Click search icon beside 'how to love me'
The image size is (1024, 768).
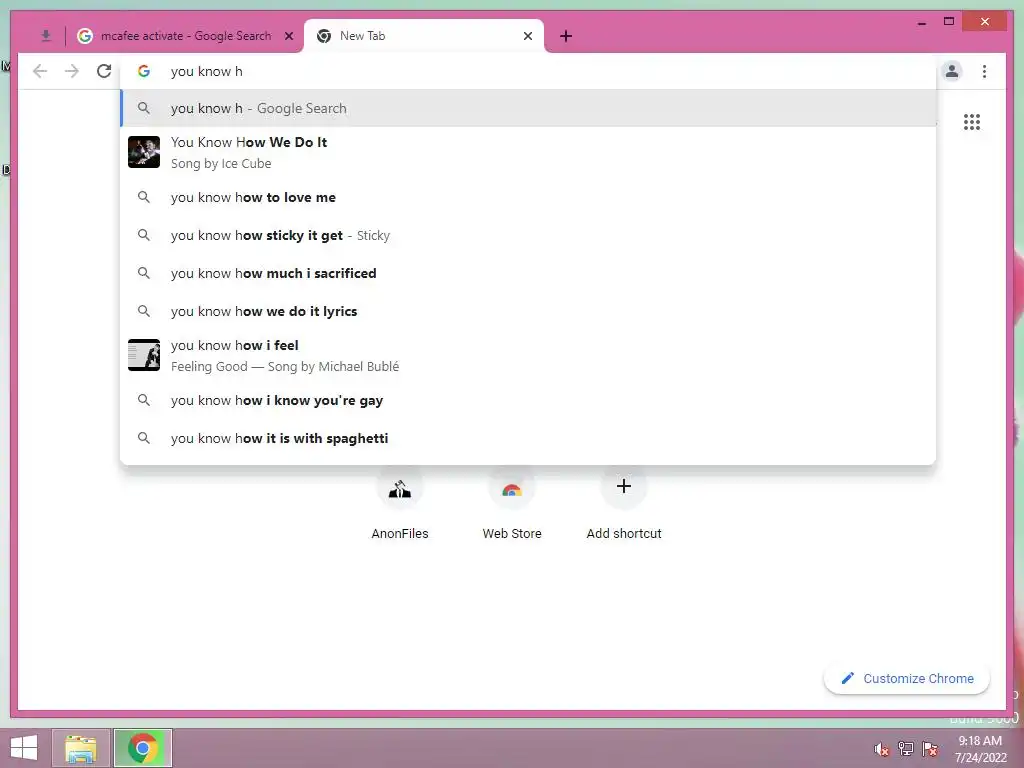click(x=144, y=197)
